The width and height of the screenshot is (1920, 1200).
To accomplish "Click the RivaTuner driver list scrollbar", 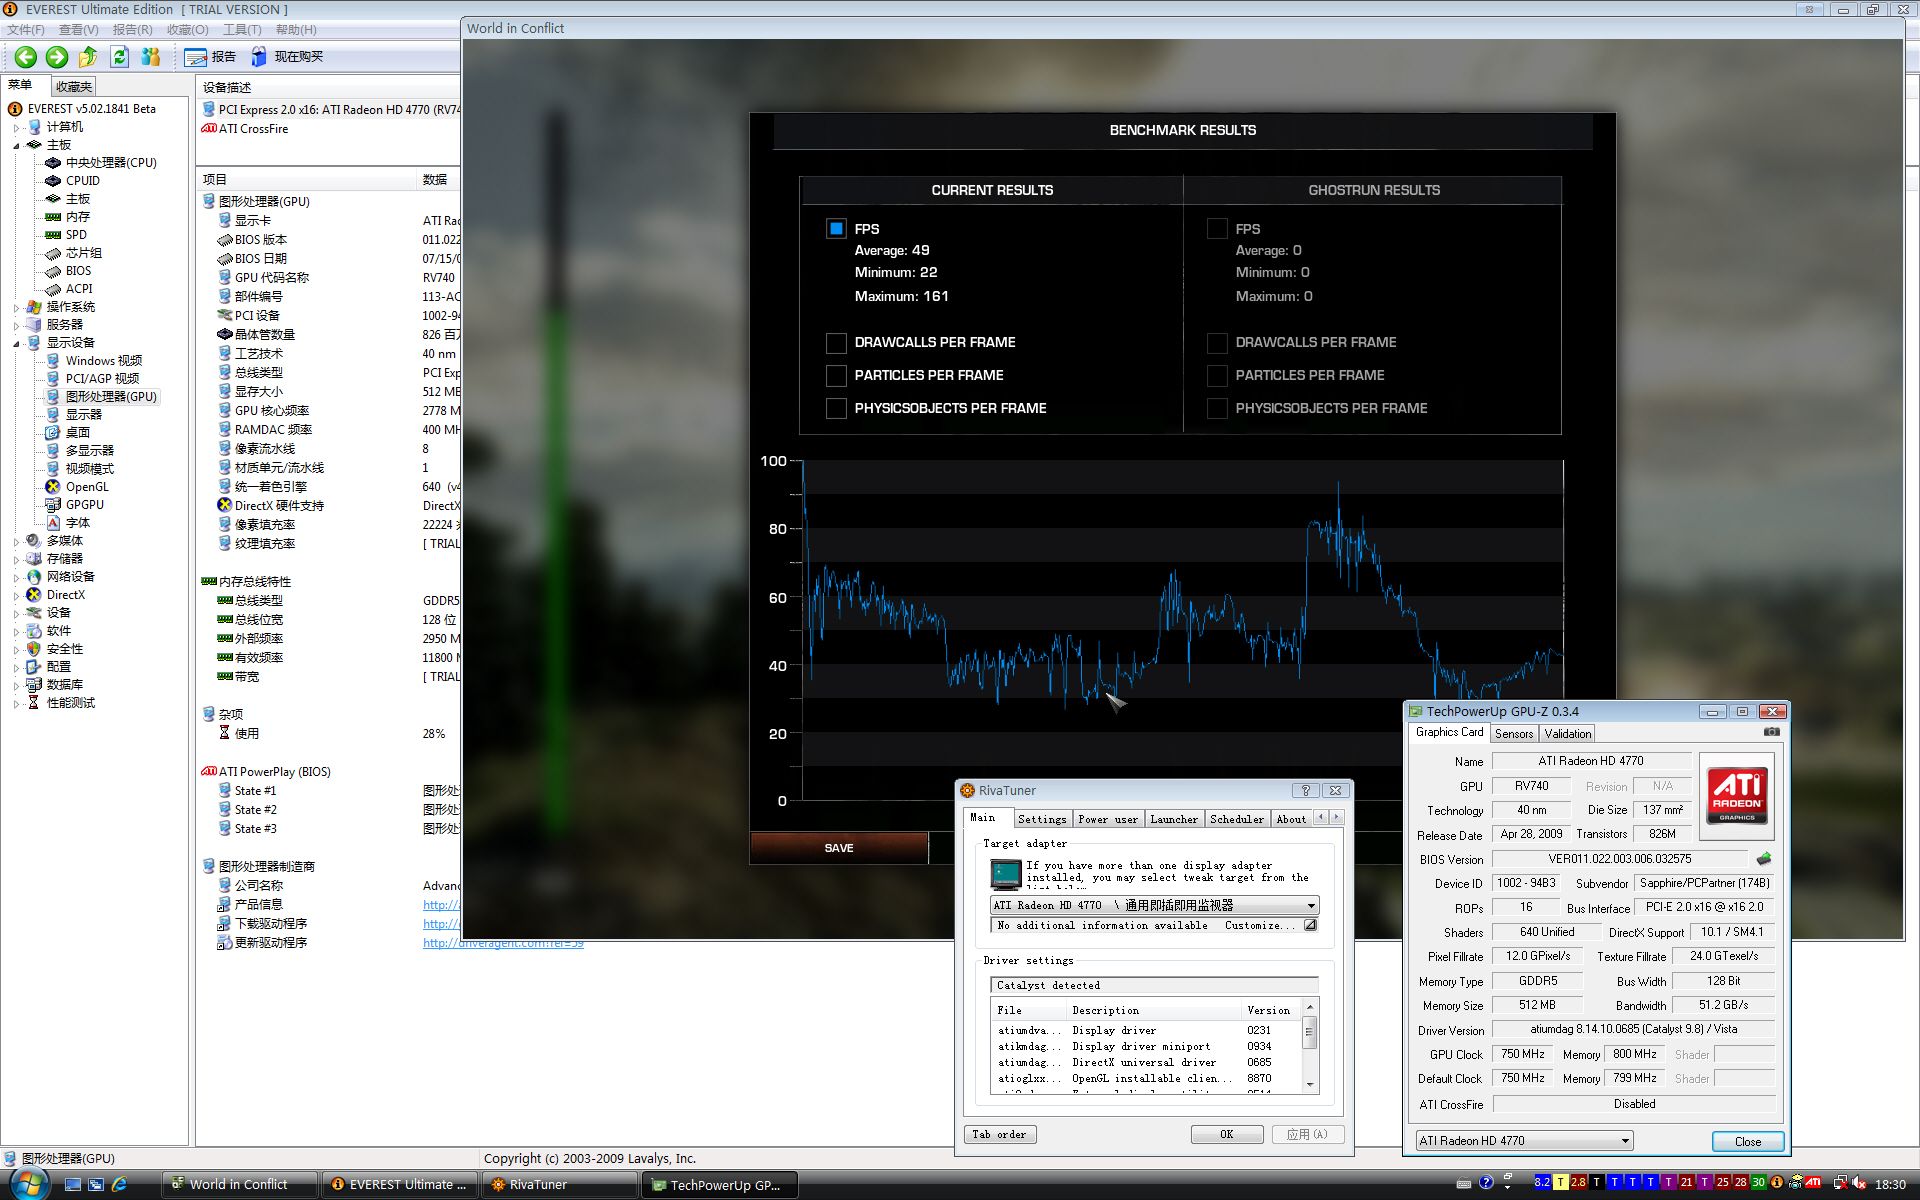I will tap(1309, 1046).
